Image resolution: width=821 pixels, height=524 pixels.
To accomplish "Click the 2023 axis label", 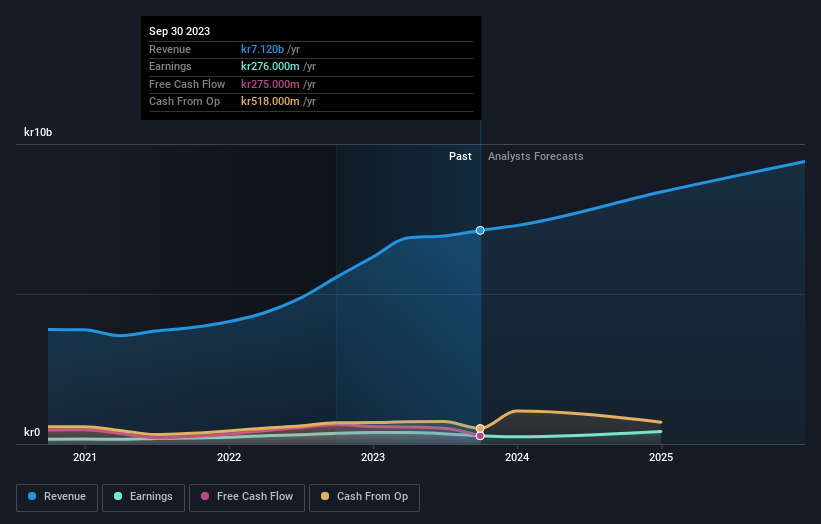I will pyautogui.click(x=373, y=457).
